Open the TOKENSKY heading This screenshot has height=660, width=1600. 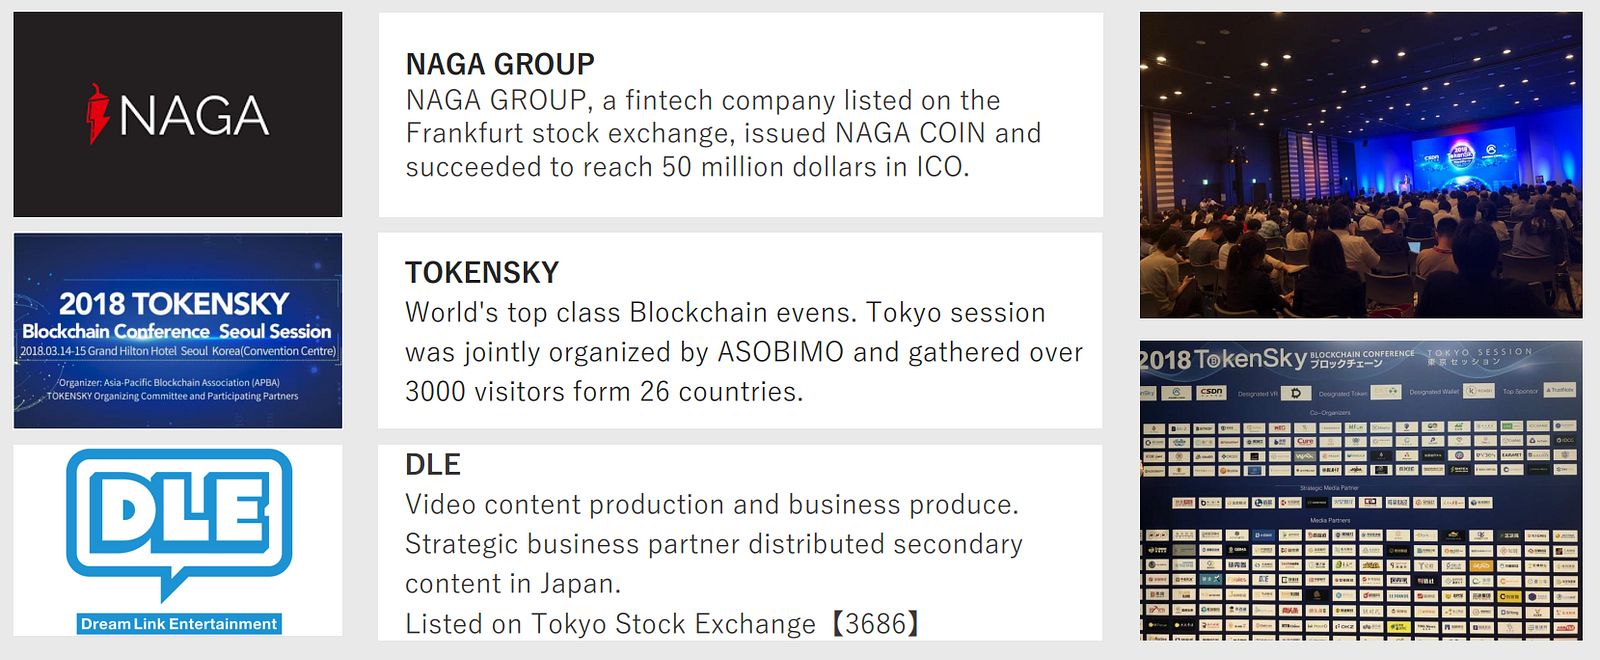click(482, 272)
